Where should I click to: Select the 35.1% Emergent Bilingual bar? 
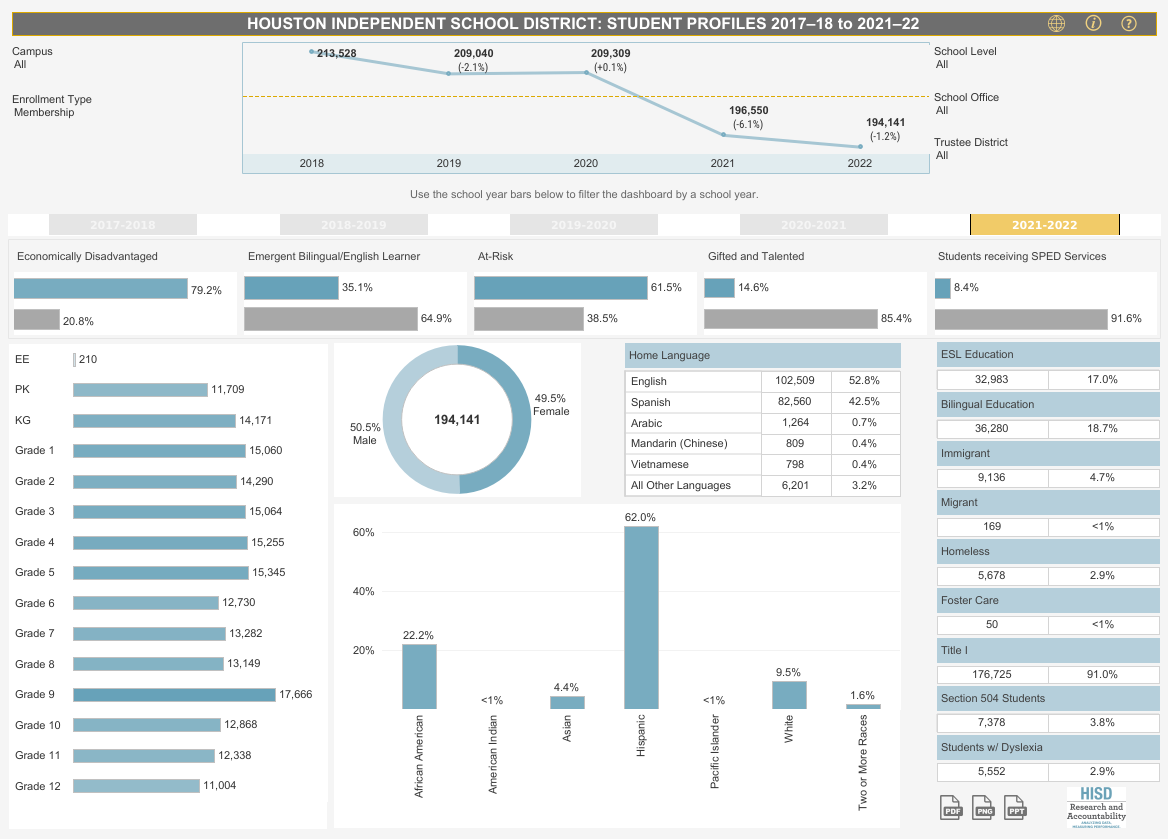pyautogui.click(x=291, y=288)
